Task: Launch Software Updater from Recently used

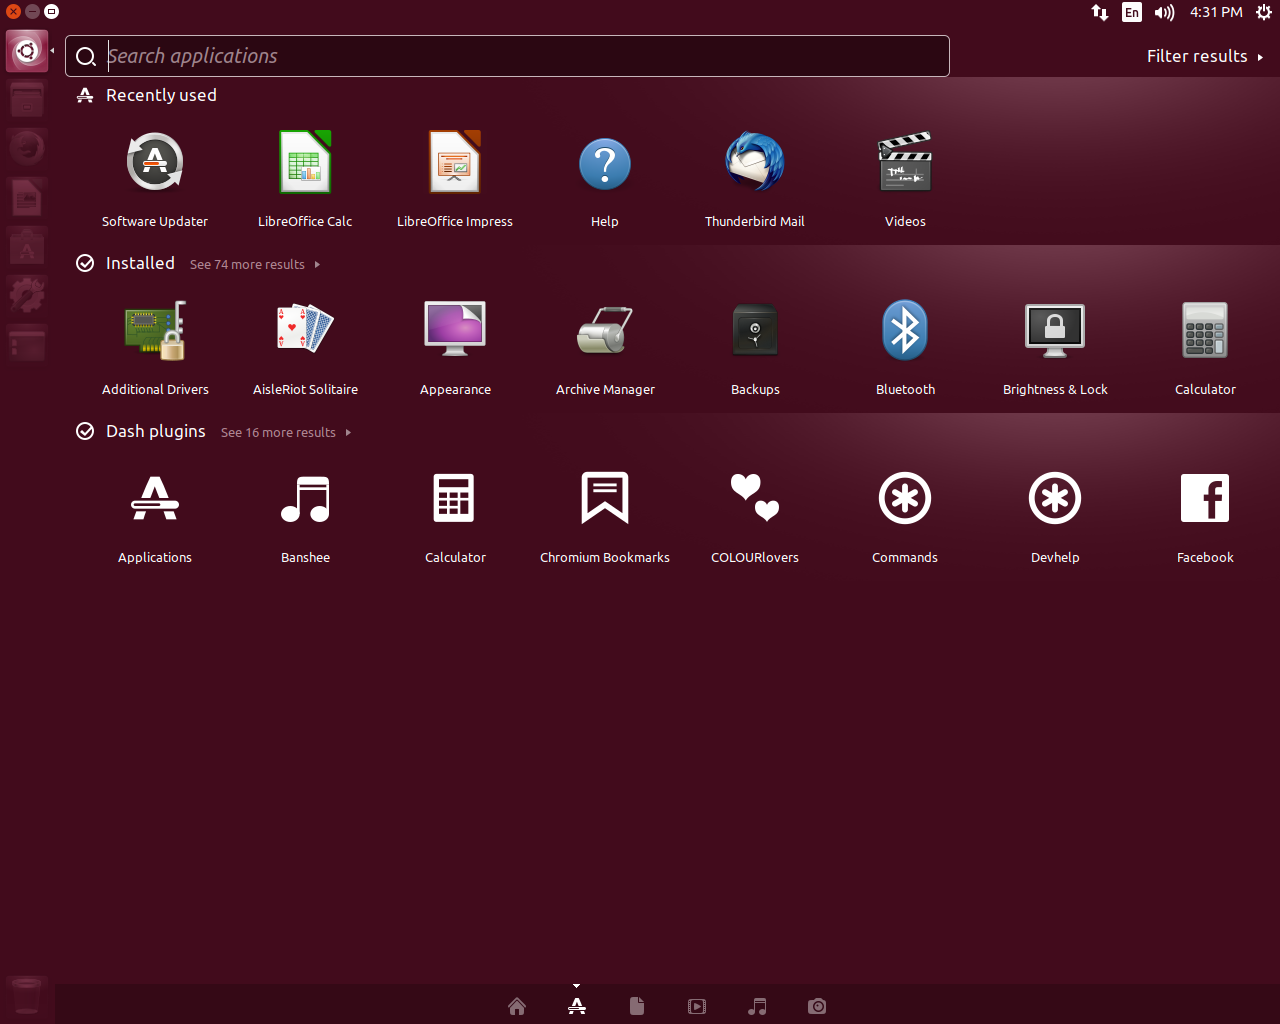Action: pos(155,178)
